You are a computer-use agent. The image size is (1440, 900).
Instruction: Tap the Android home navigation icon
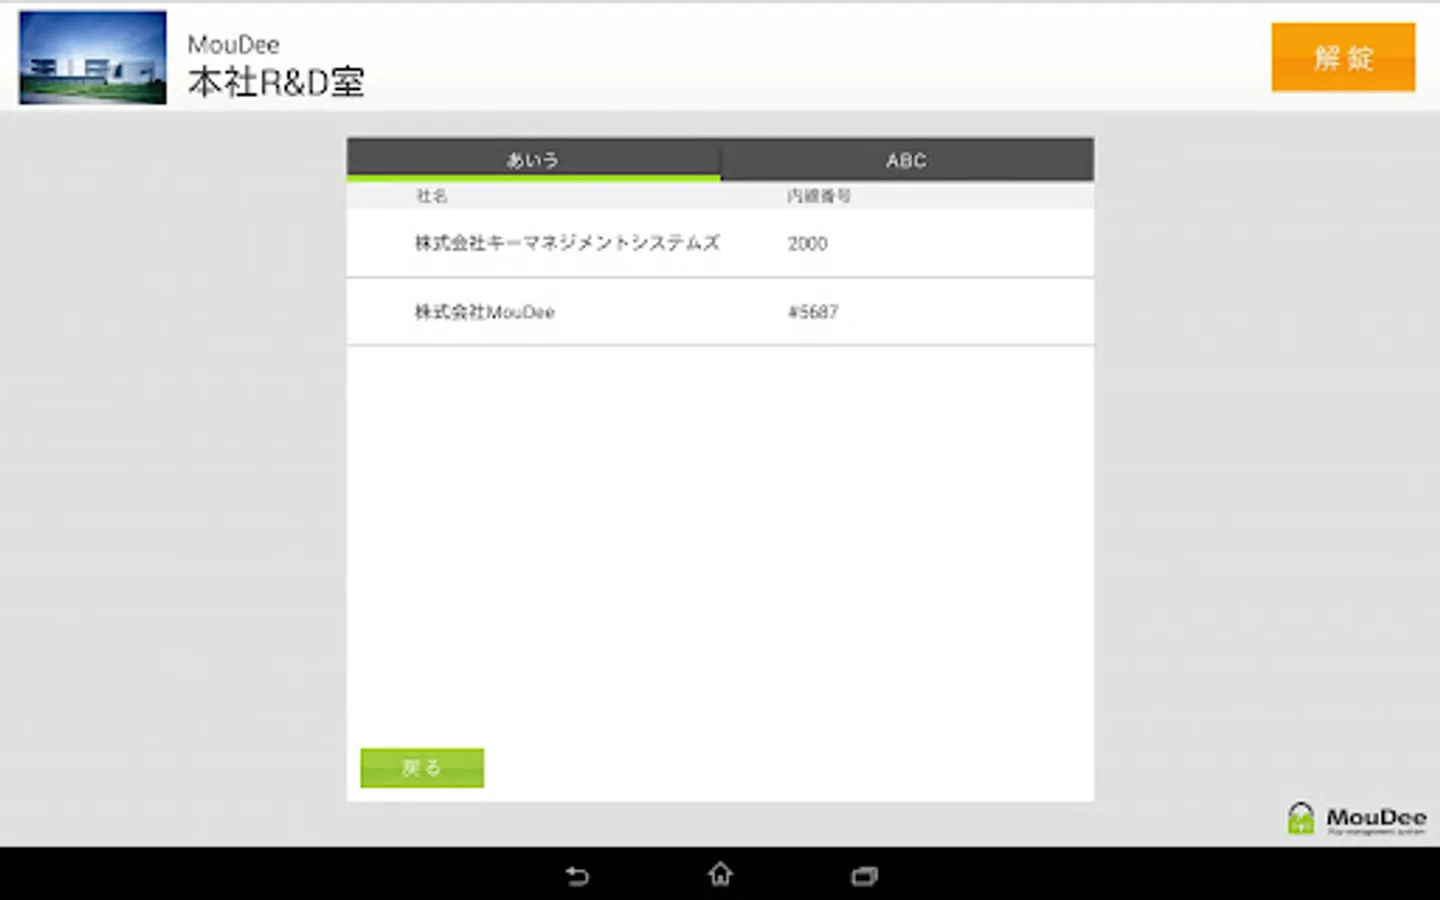click(720, 875)
